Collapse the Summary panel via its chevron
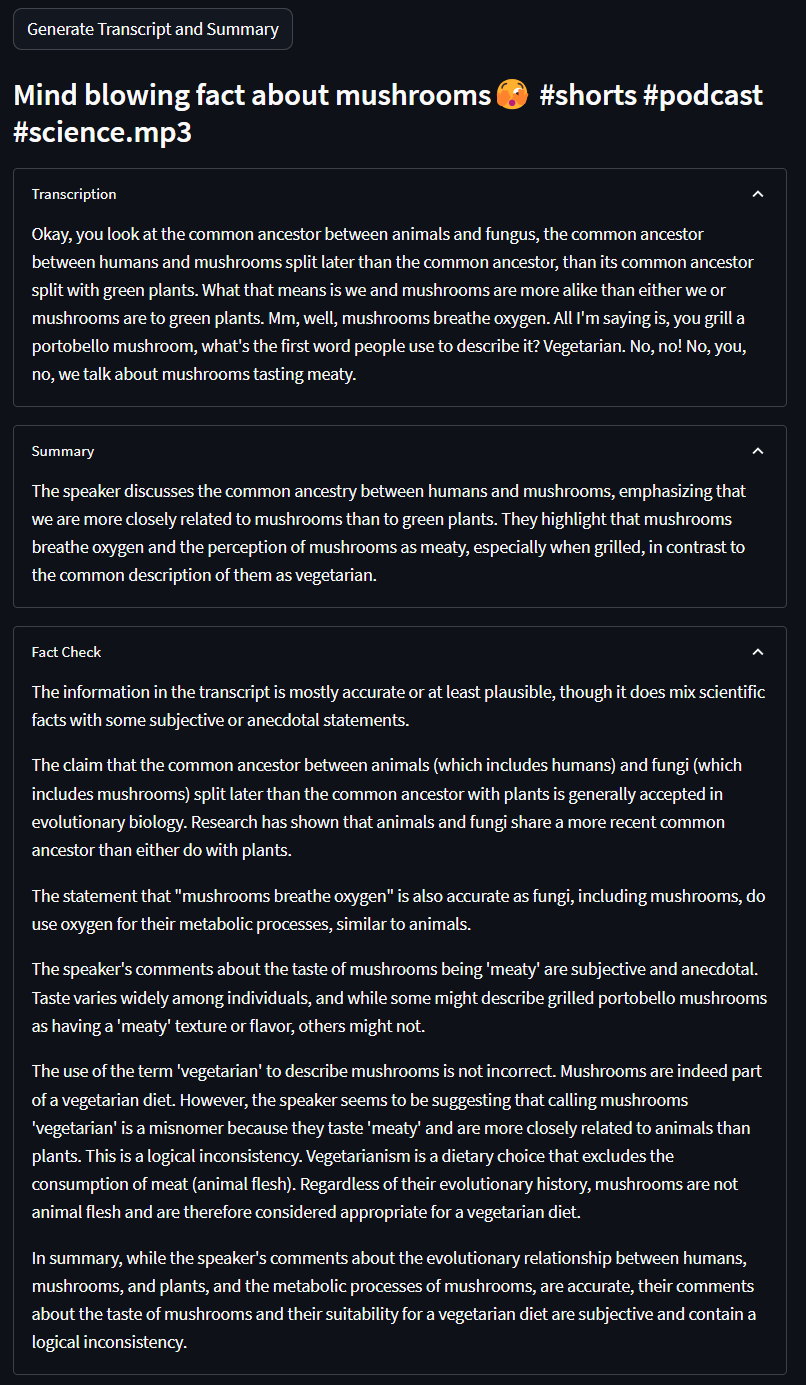Viewport: 806px width, 1385px height. point(758,450)
